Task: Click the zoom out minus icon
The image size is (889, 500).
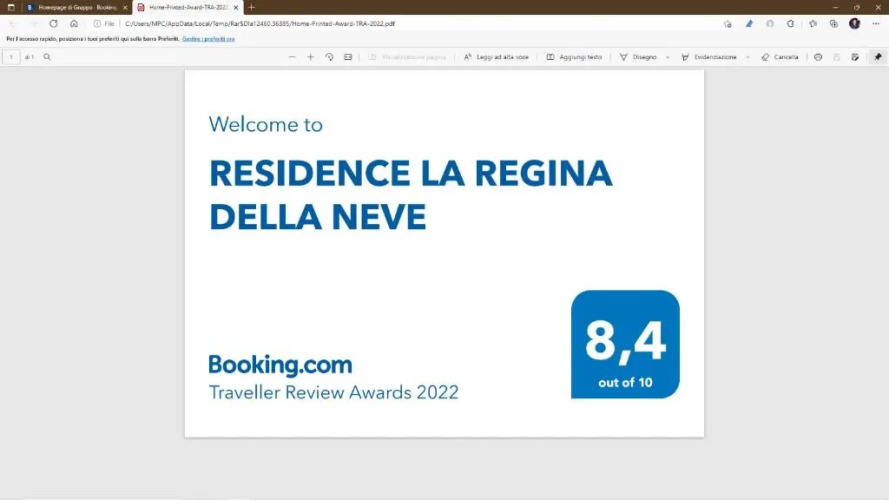Action: pyautogui.click(x=292, y=57)
